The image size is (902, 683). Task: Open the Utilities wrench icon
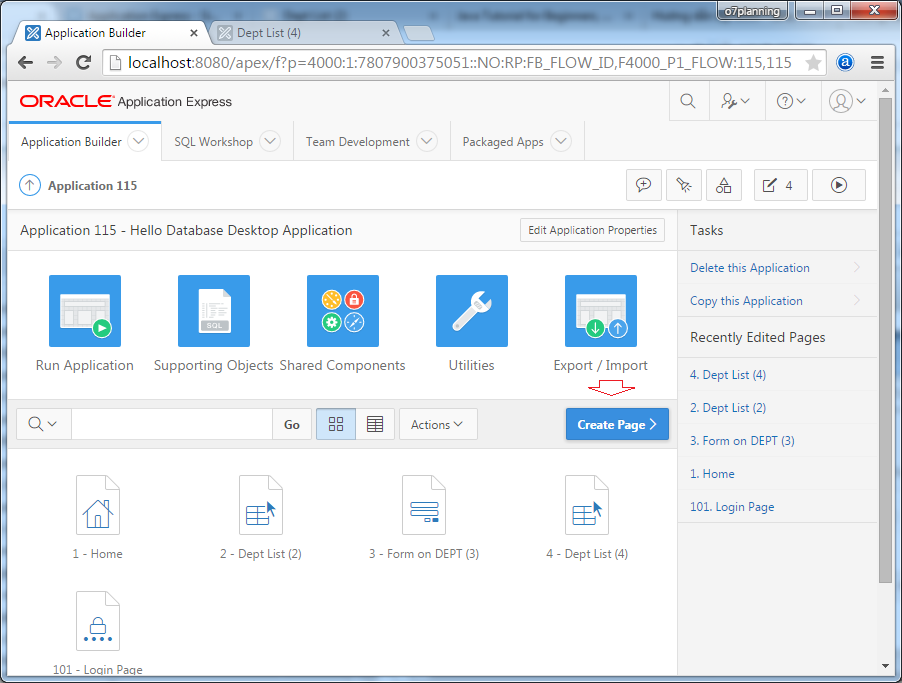[472, 311]
